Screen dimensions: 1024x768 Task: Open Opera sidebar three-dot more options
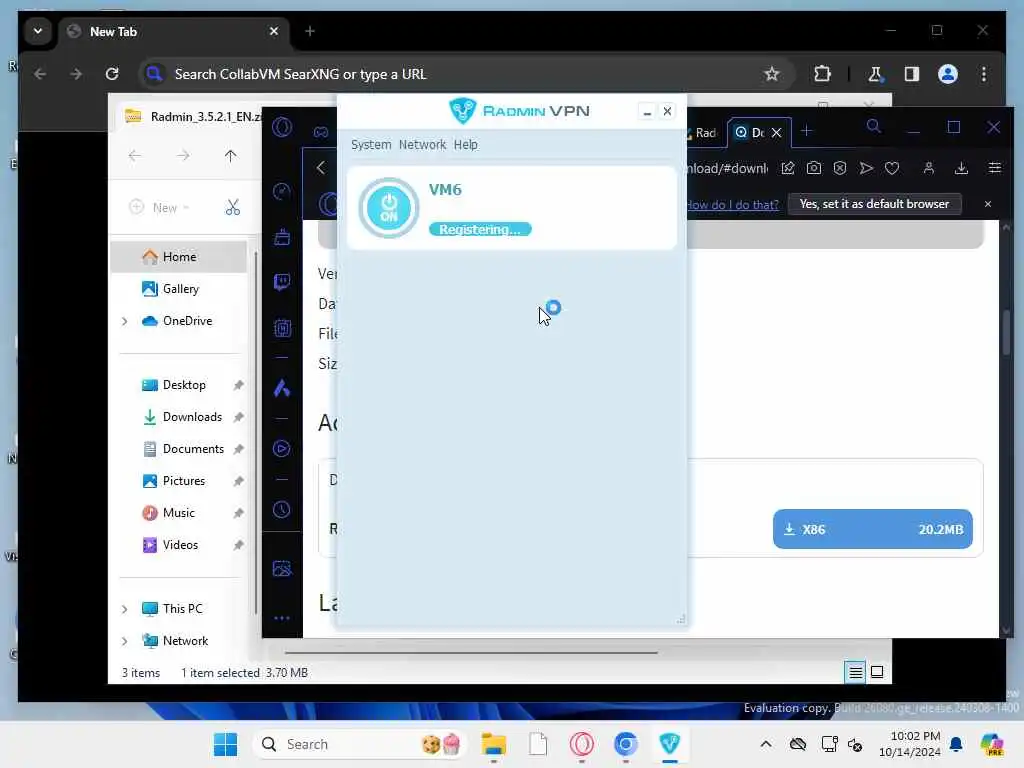(x=282, y=618)
